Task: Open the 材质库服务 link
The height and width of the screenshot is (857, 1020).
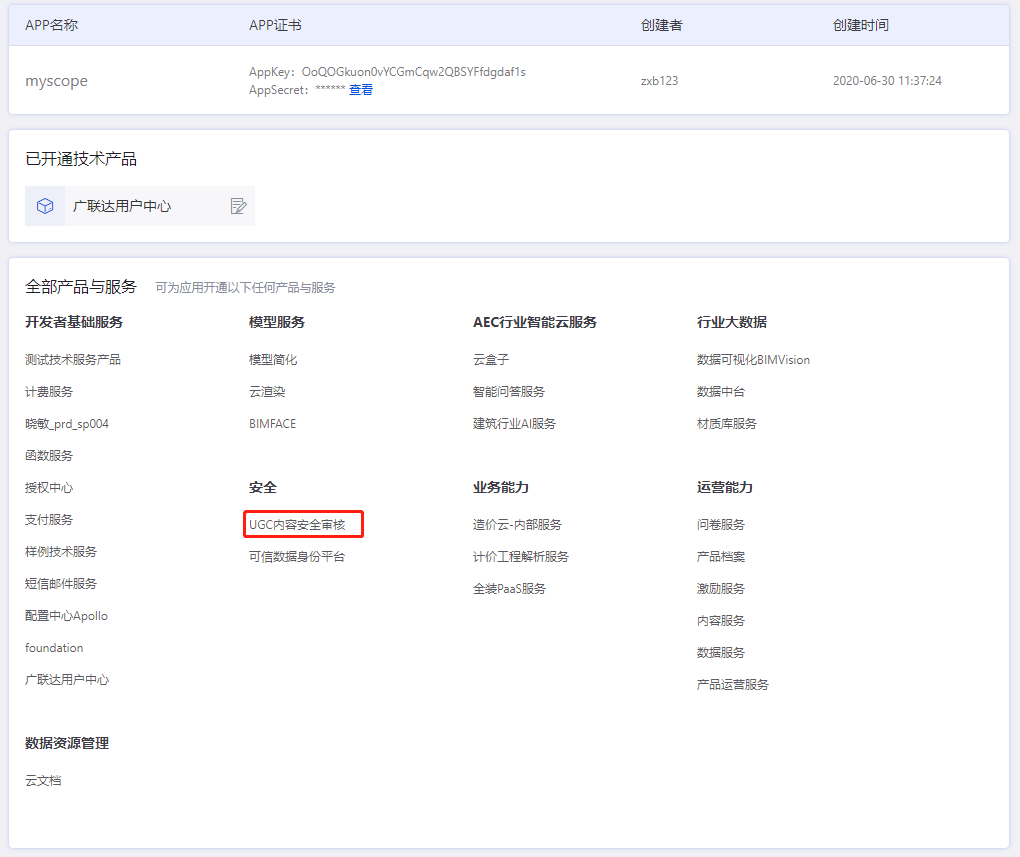Action: pyautogui.click(x=727, y=423)
